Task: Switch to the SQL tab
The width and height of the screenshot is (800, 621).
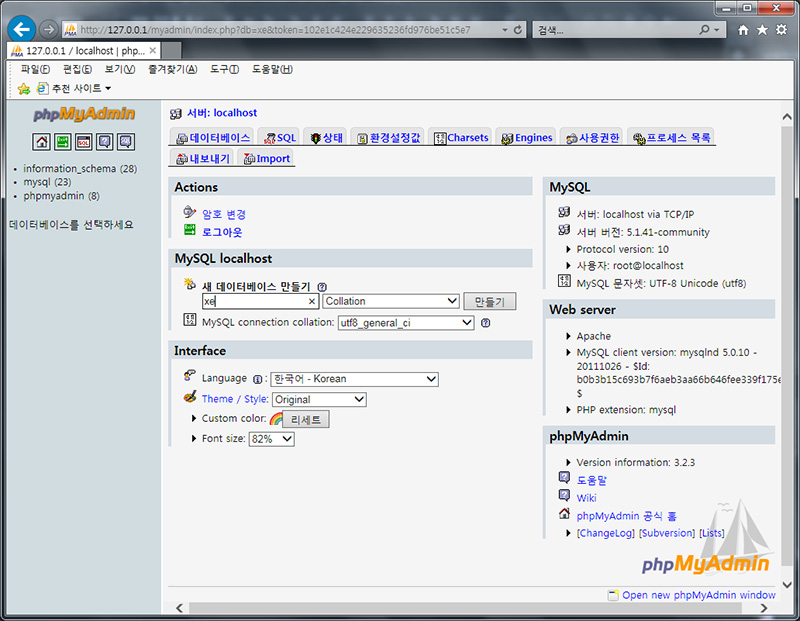Action: pyautogui.click(x=280, y=138)
